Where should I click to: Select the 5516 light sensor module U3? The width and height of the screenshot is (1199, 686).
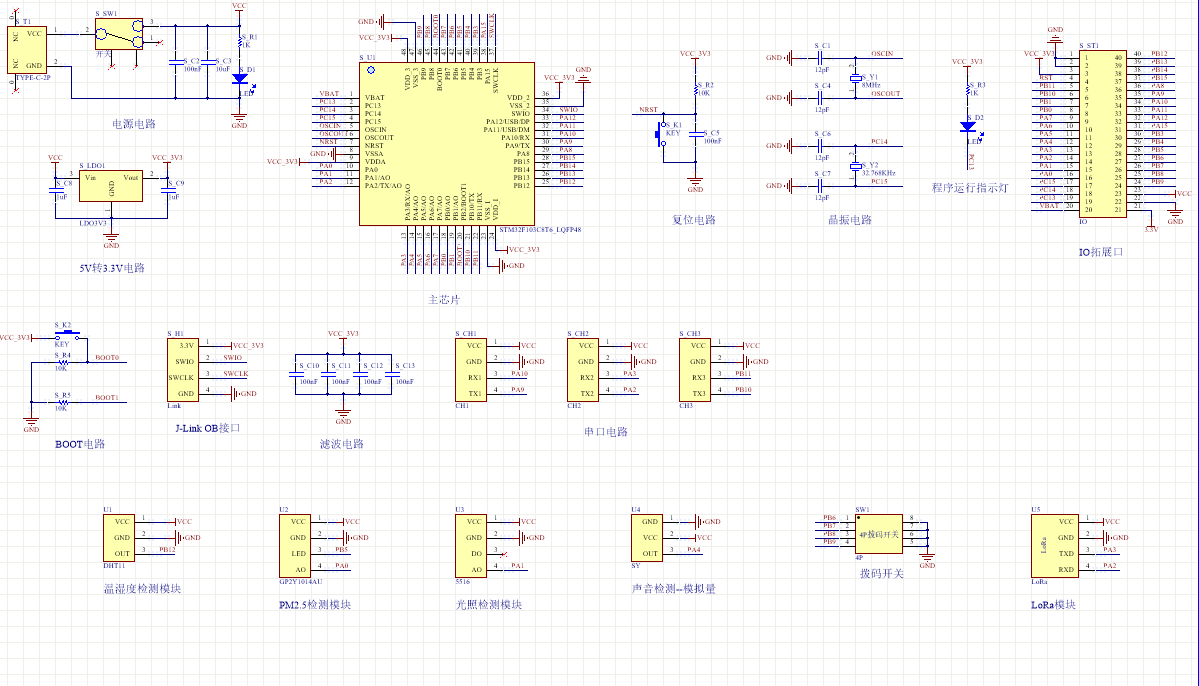470,546
